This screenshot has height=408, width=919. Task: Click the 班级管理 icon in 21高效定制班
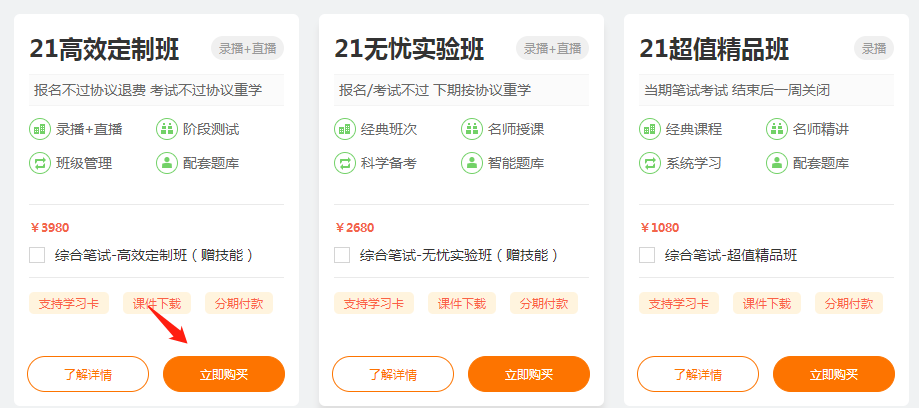point(40,163)
